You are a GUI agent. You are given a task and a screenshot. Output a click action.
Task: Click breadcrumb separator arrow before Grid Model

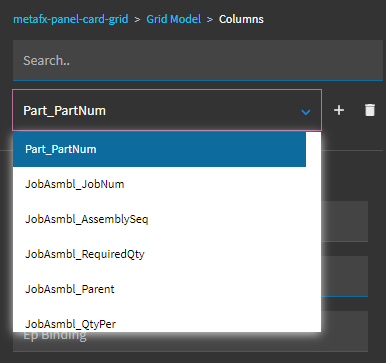[x=137, y=19]
